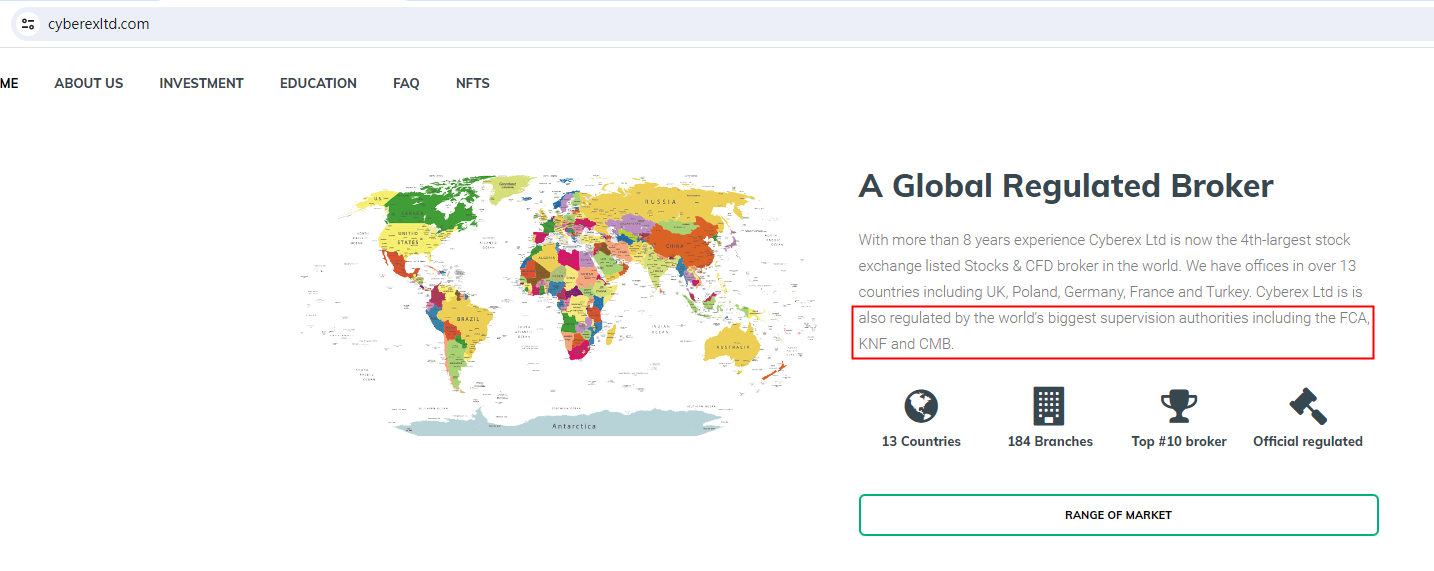Click the '184 Branches' label
Image resolution: width=1434 pixels, height=571 pixels.
[x=1050, y=441]
